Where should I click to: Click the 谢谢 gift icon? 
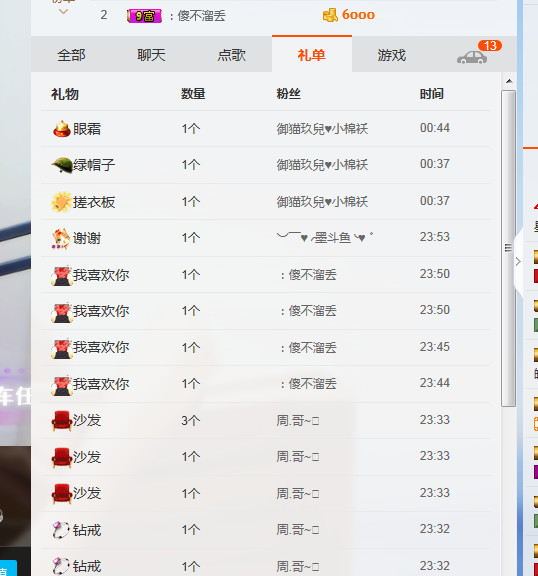(61, 238)
